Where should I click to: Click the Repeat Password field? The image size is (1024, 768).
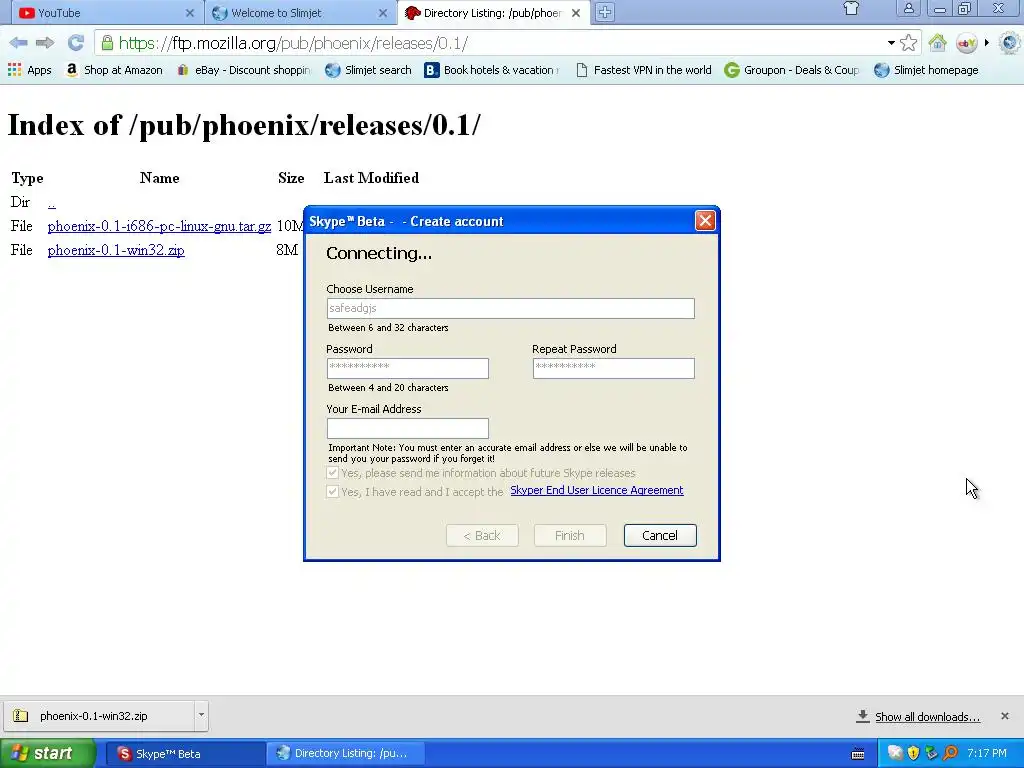613,368
